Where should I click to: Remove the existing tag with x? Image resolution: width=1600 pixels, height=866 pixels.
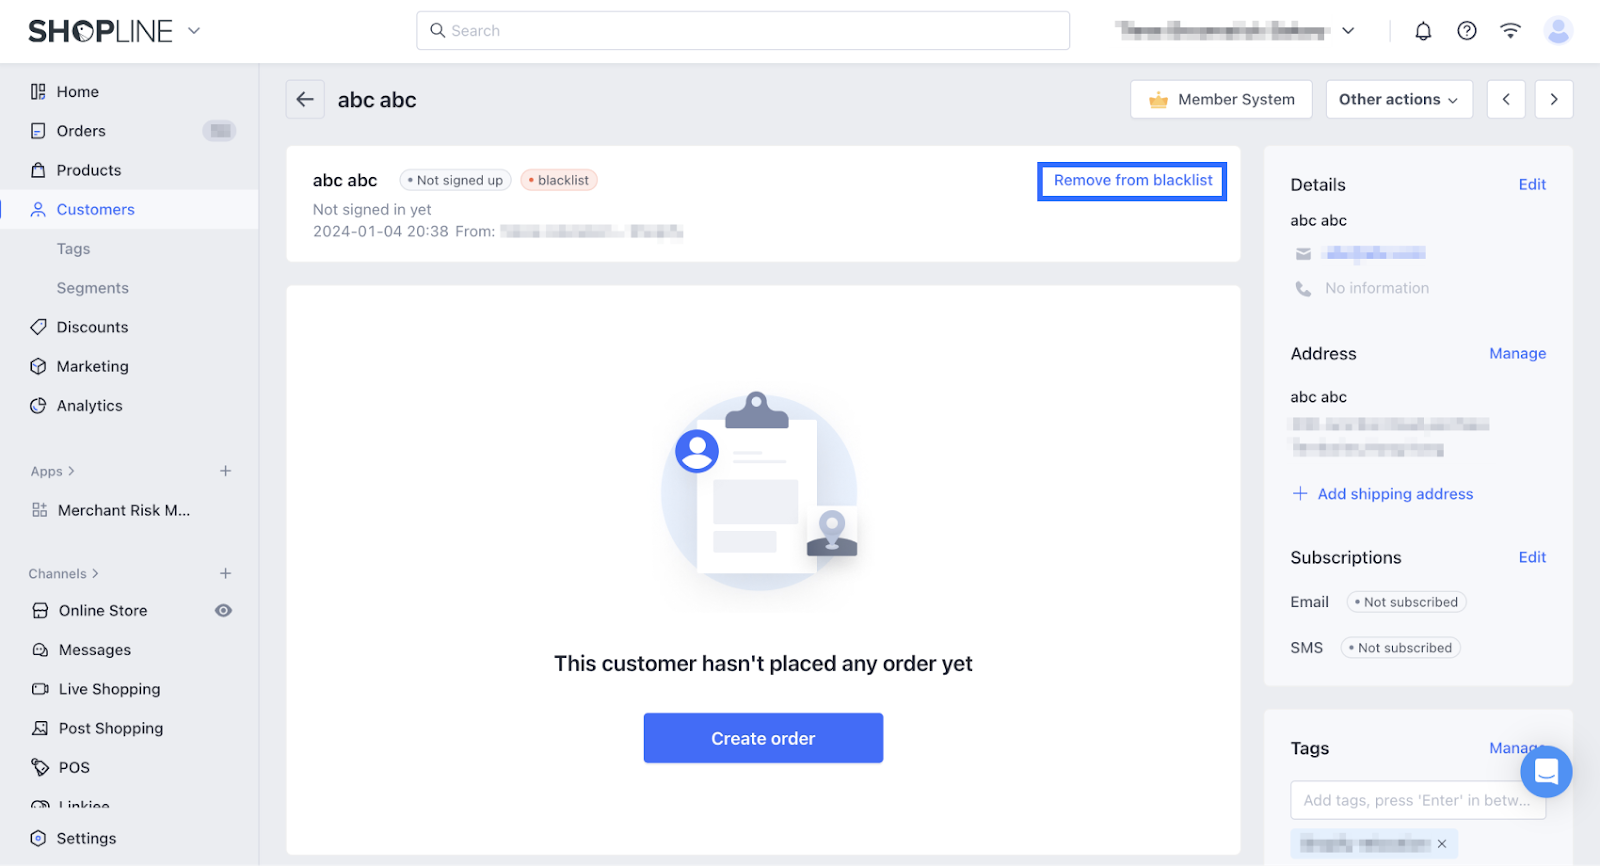[1442, 844]
